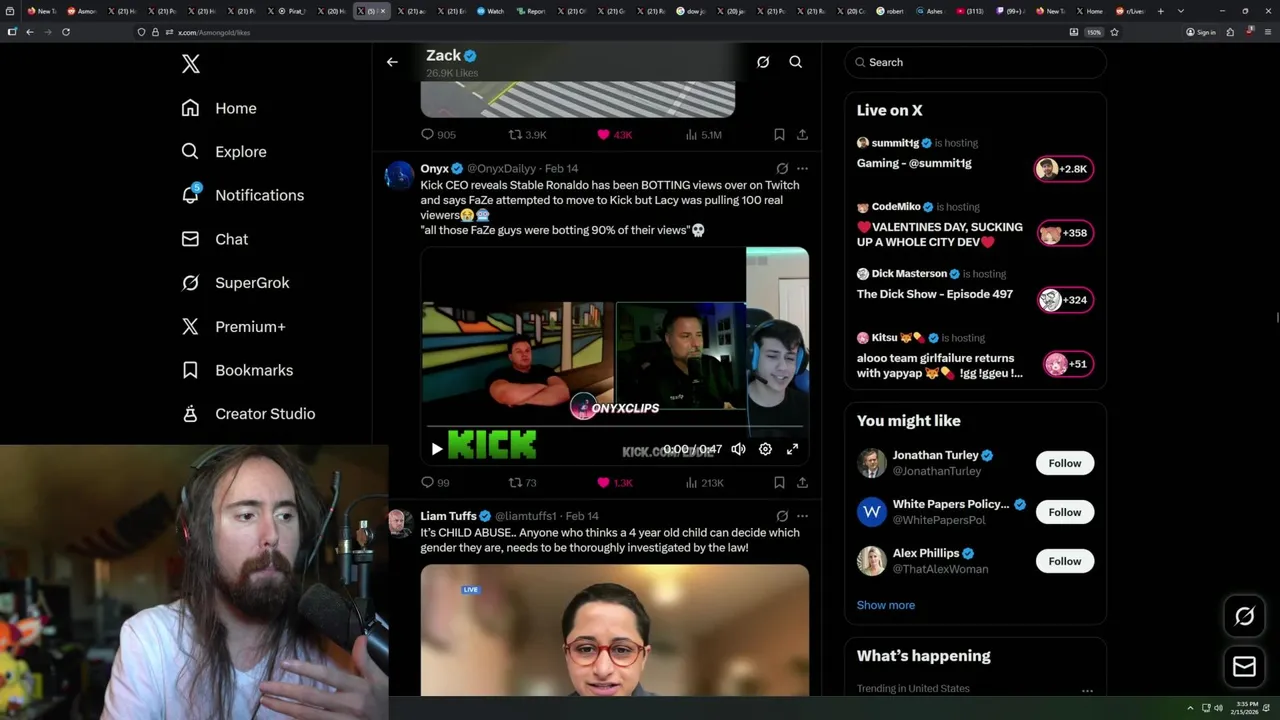
Task: Follow White Papers Policy
Action: 1065,512
